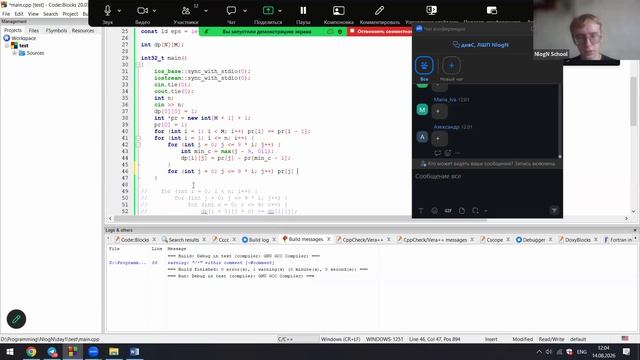
Task: Click the green pencil floating button
Action: pyautogui.click(x=16, y=319)
